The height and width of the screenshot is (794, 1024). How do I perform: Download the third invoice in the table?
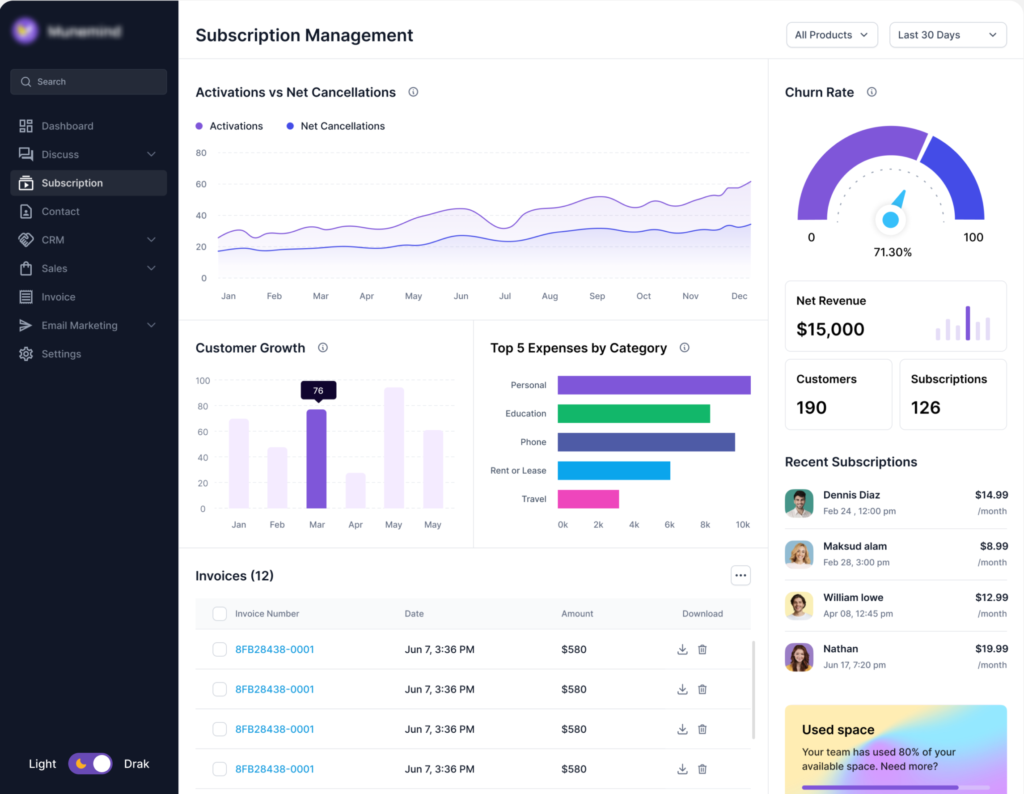click(x=682, y=729)
